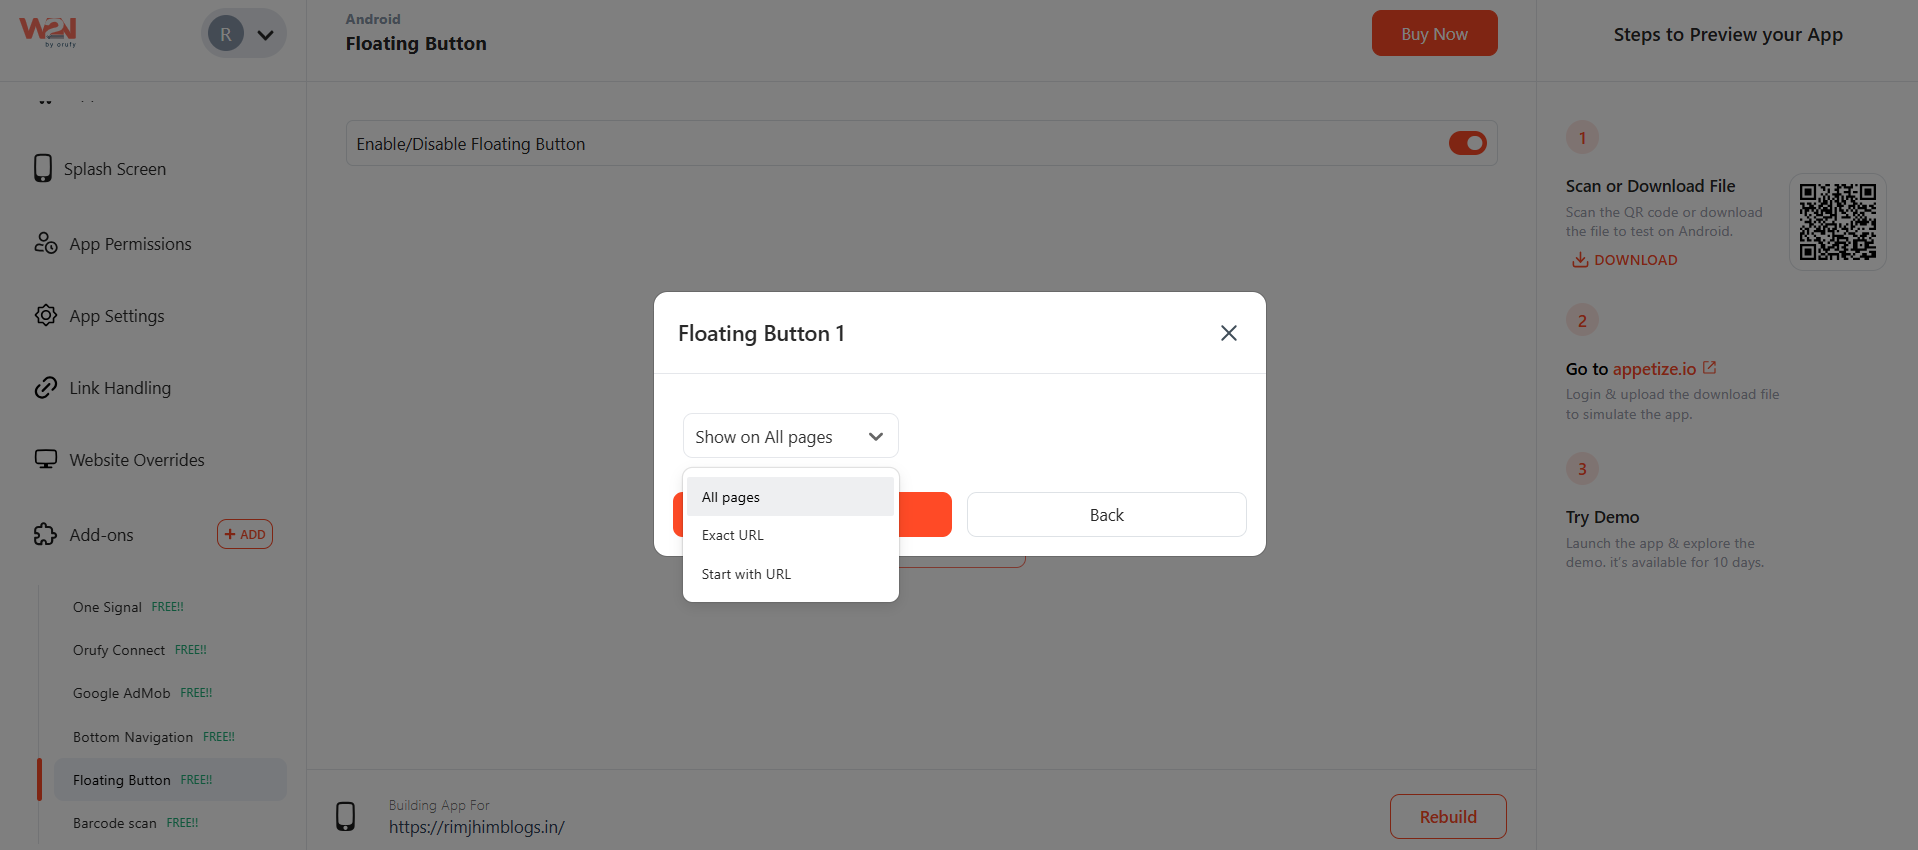The image size is (1918, 850).
Task: Click the App Permissions icon in sidebar
Action: 46,243
